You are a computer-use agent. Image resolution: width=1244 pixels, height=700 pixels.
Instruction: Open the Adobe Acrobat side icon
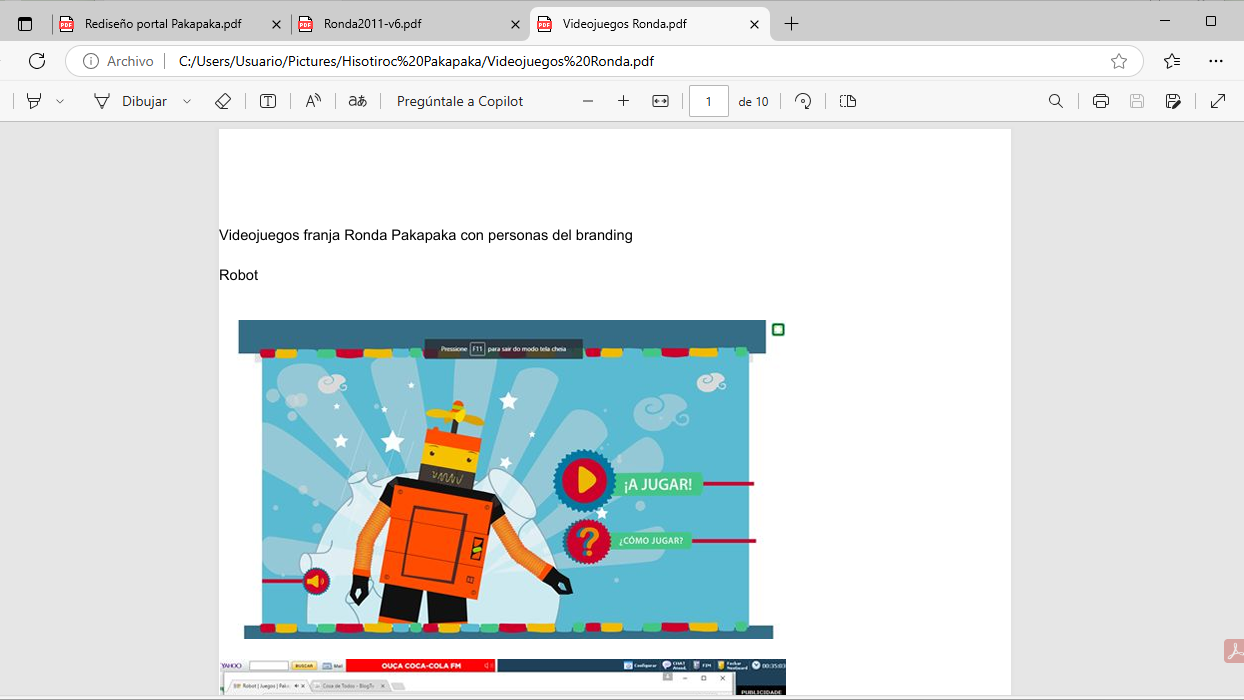point(1234,651)
